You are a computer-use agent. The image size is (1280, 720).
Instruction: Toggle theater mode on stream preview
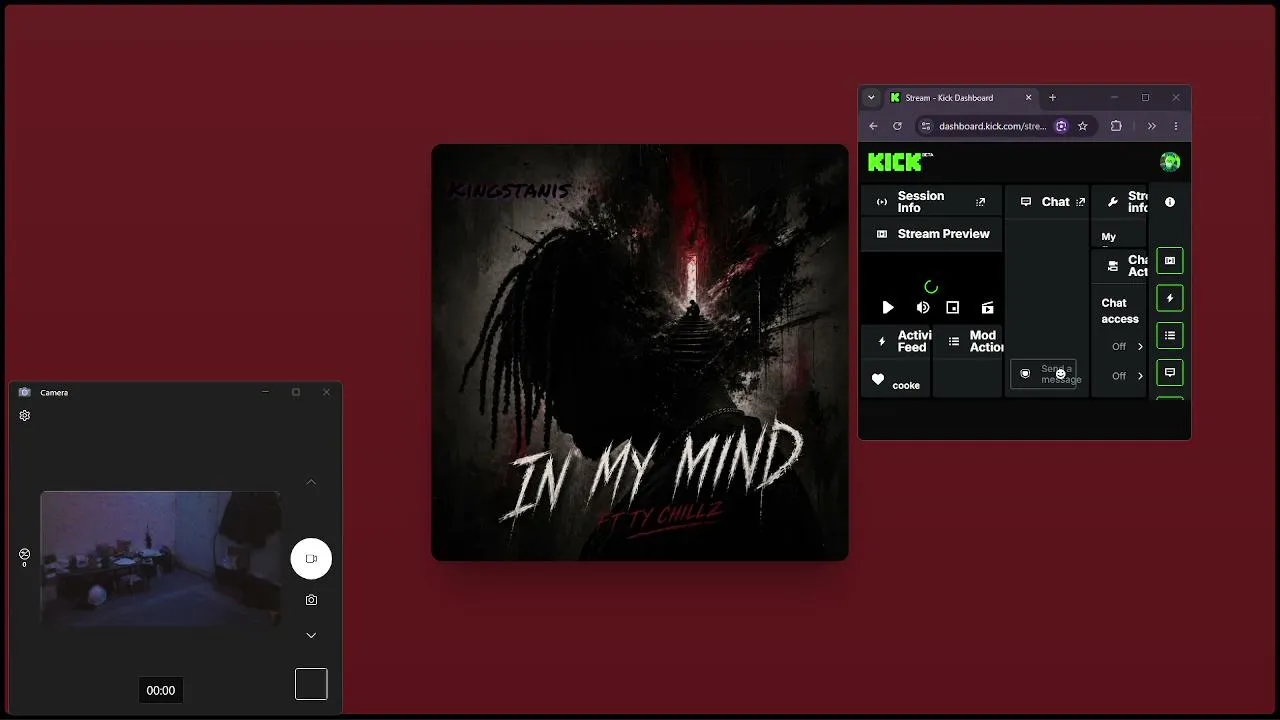[987, 308]
